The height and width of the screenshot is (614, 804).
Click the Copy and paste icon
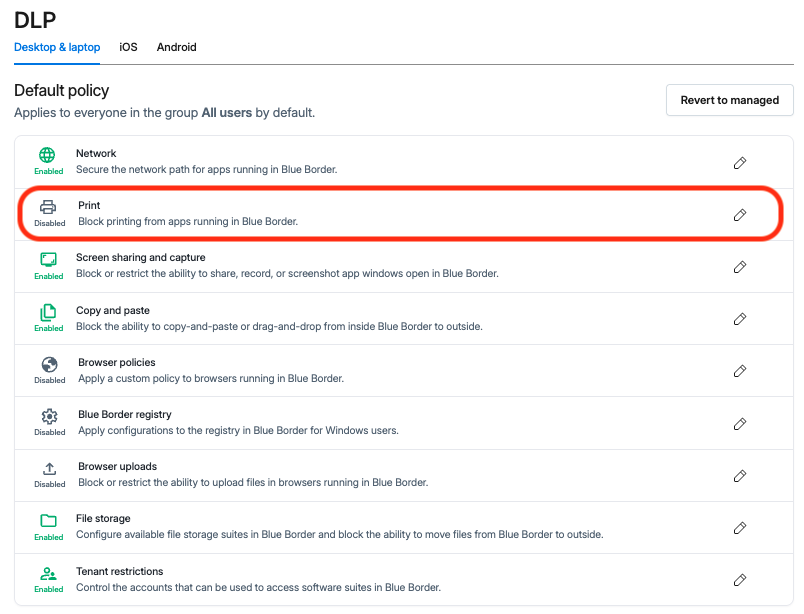(48, 312)
